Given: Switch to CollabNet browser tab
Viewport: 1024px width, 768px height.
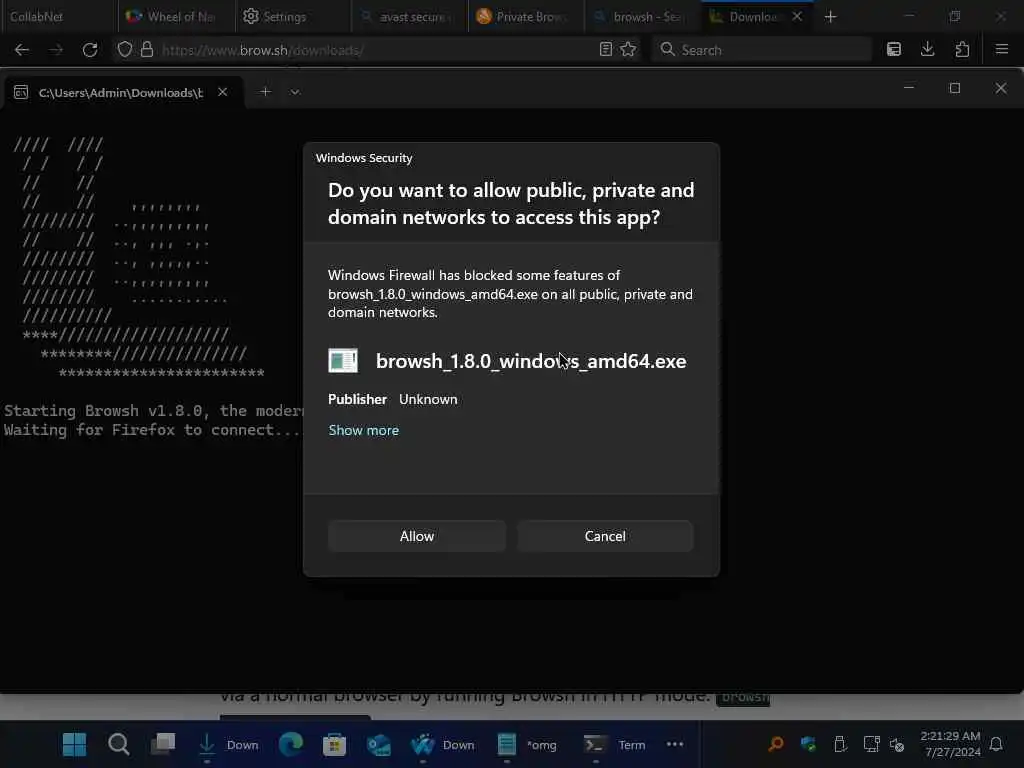Looking at the screenshot, I should tap(59, 17).
